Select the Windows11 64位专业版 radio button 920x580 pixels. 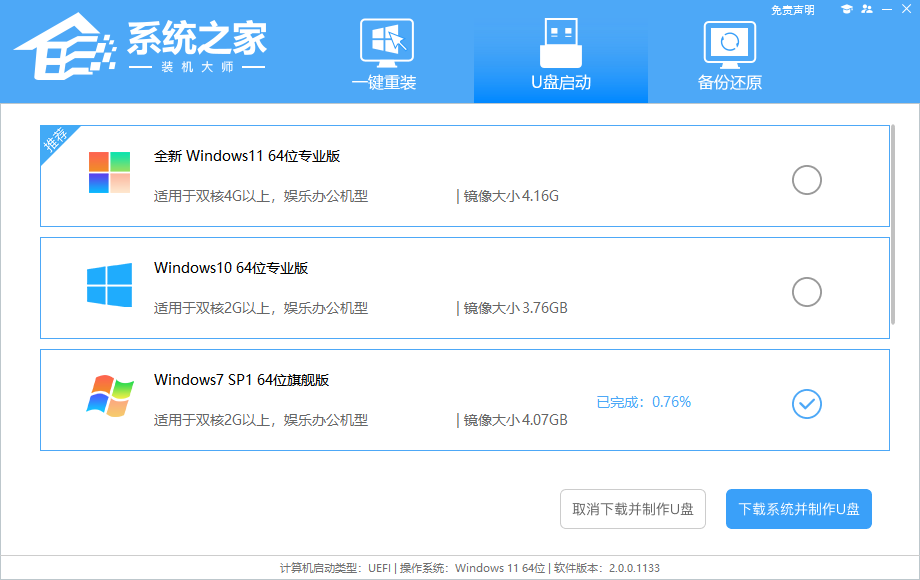(805, 180)
